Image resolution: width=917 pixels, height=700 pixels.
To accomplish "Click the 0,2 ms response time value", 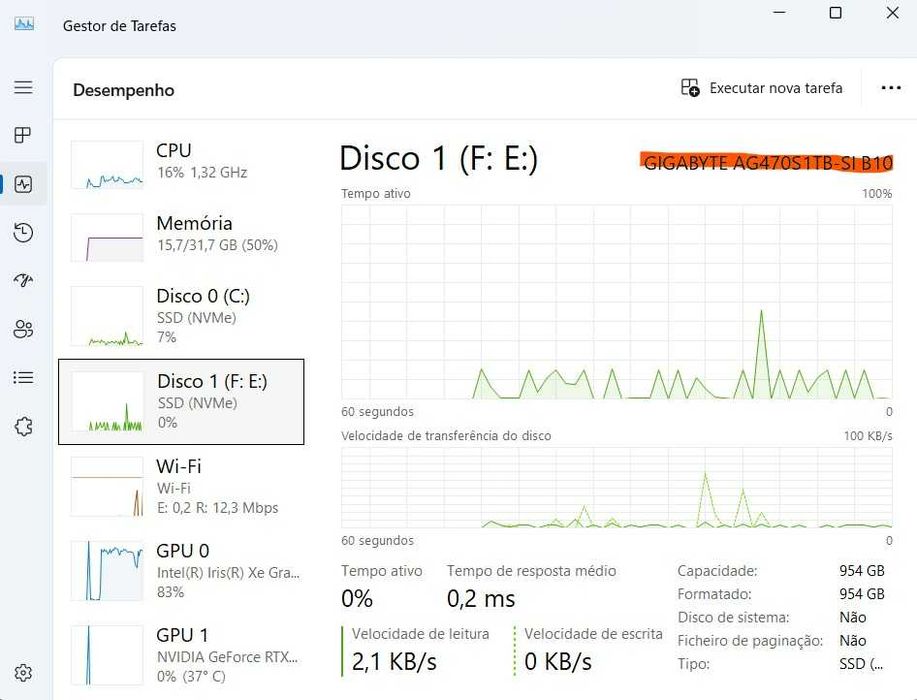I will 481,599.
